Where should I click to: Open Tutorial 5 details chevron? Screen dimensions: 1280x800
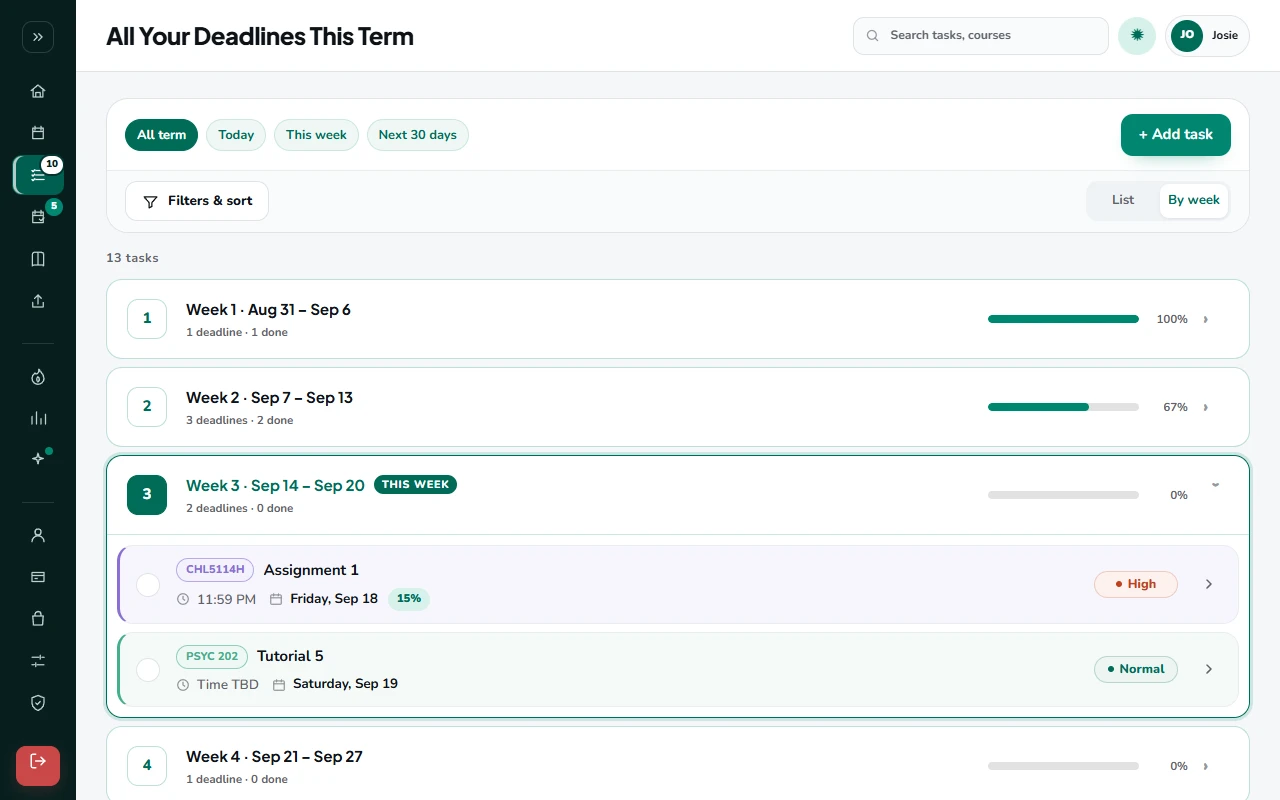tap(1209, 669)
